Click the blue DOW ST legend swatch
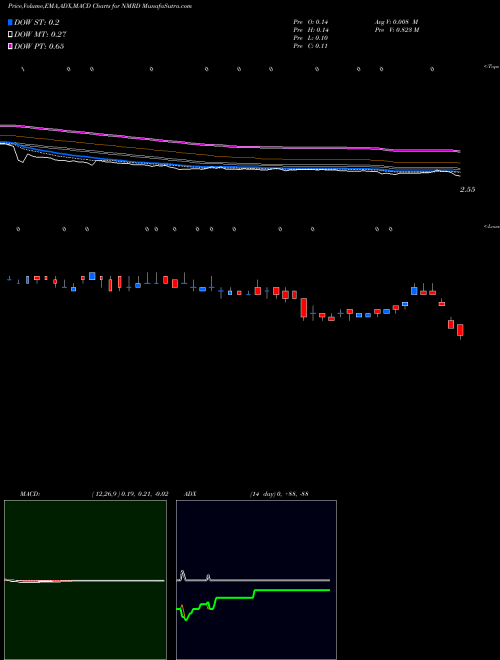This screenshot has width=500, height=660. pos(10,22)
